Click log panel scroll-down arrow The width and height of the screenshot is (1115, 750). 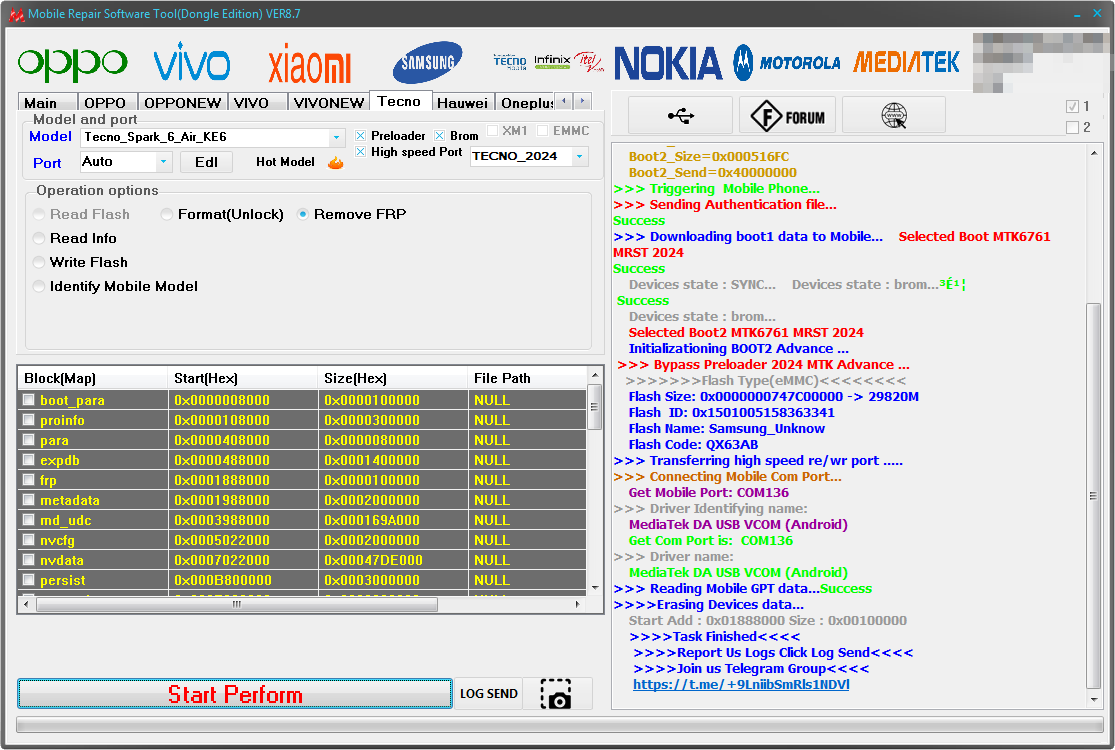1094,700
